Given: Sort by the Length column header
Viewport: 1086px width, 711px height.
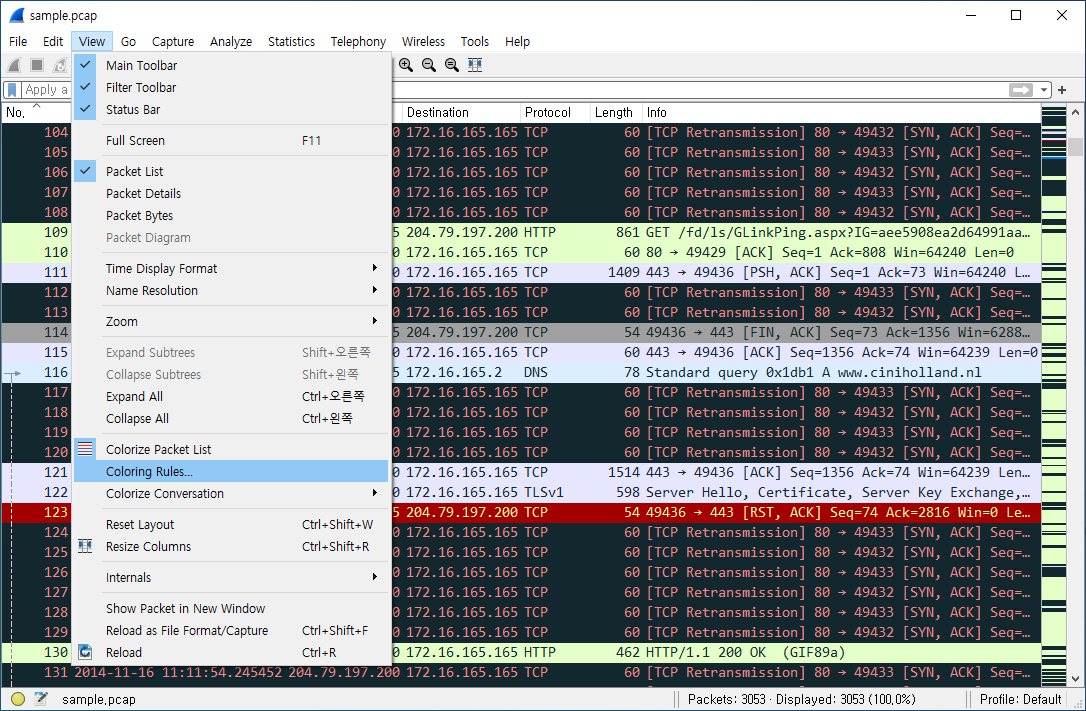Looking at the screenshot, I should point(616,112).
